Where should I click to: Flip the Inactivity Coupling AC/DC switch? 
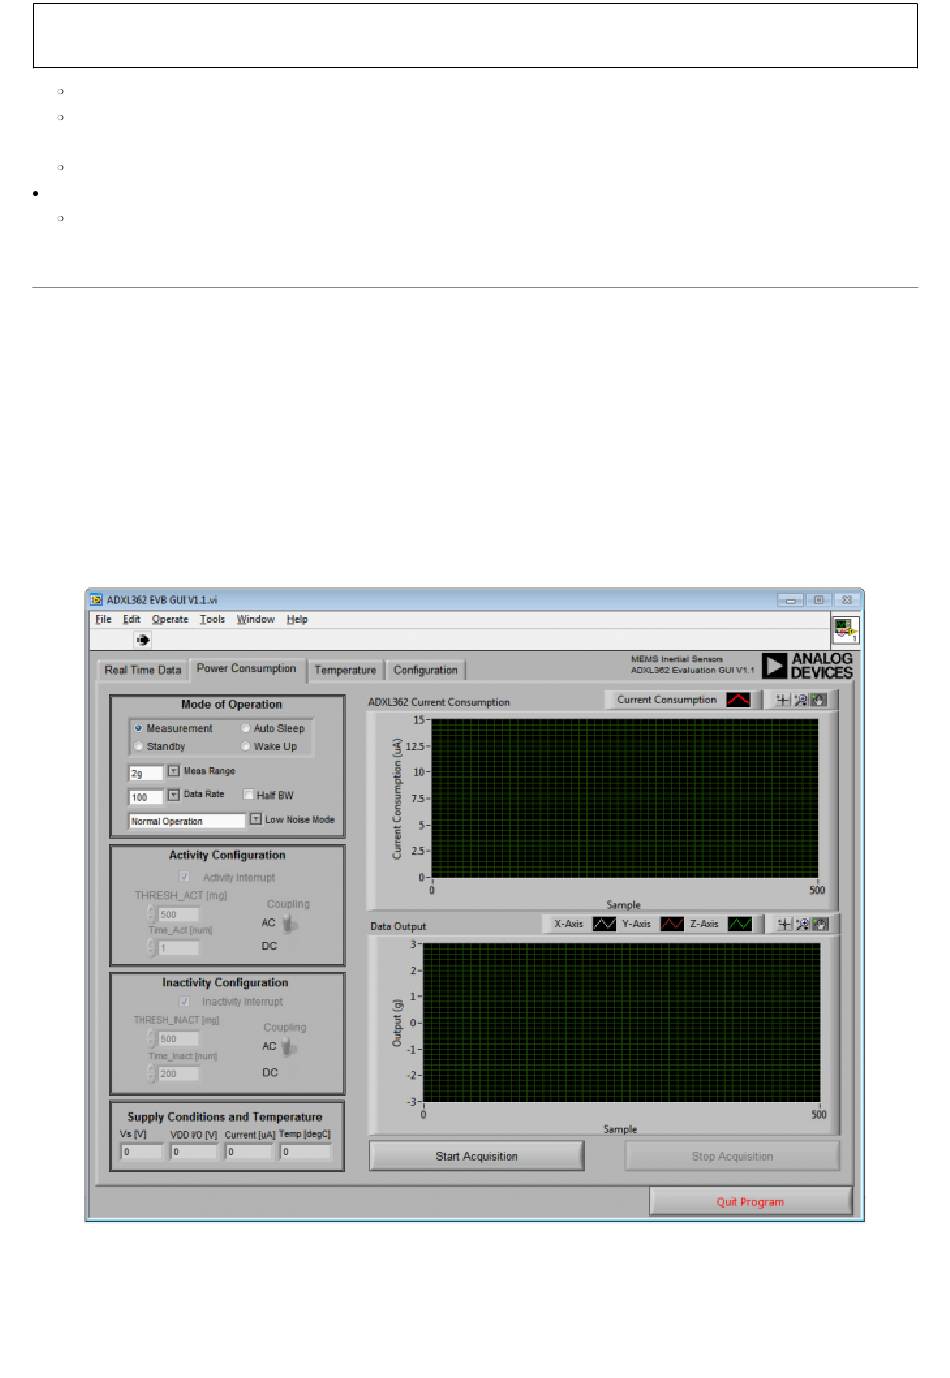[x=289, y=1047]
